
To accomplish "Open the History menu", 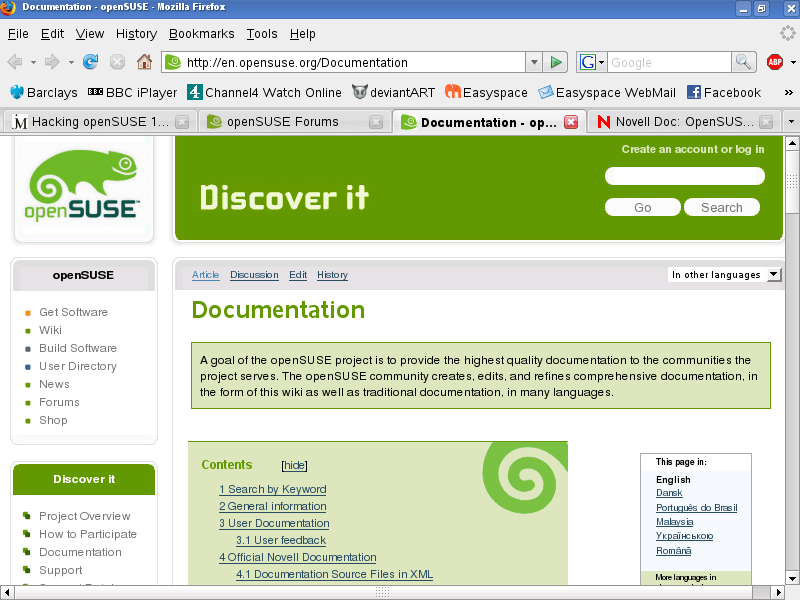I will (x=136, y=34).
